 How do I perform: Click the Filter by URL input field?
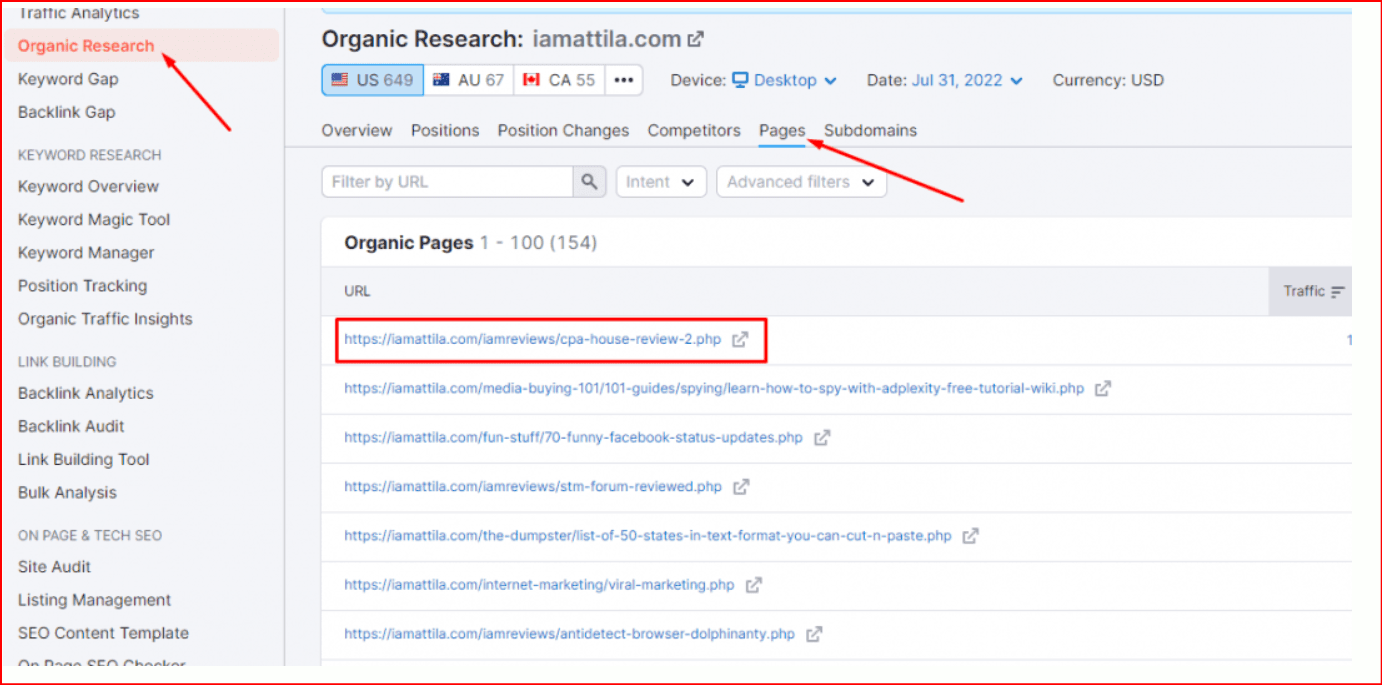point(447,182)
